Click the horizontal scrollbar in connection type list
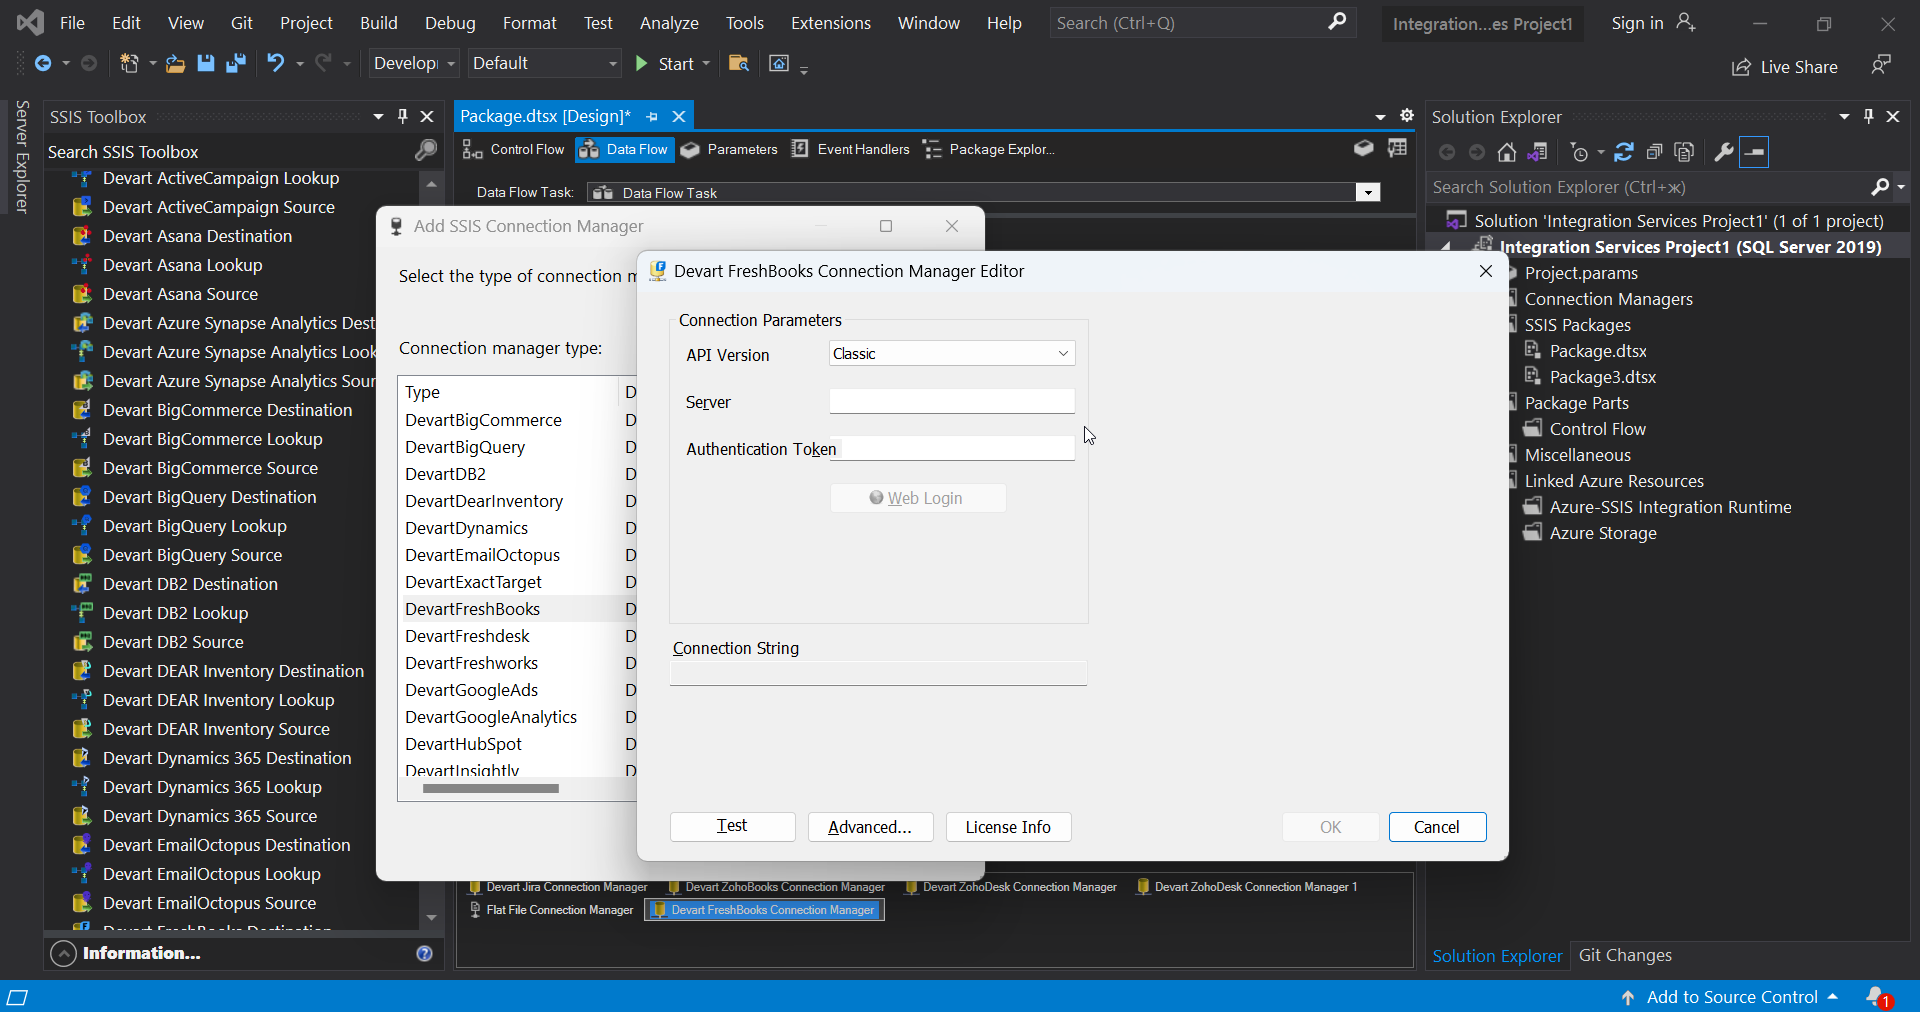The width and height of the screenshot is (1920, 1012). tap(490, 788)
